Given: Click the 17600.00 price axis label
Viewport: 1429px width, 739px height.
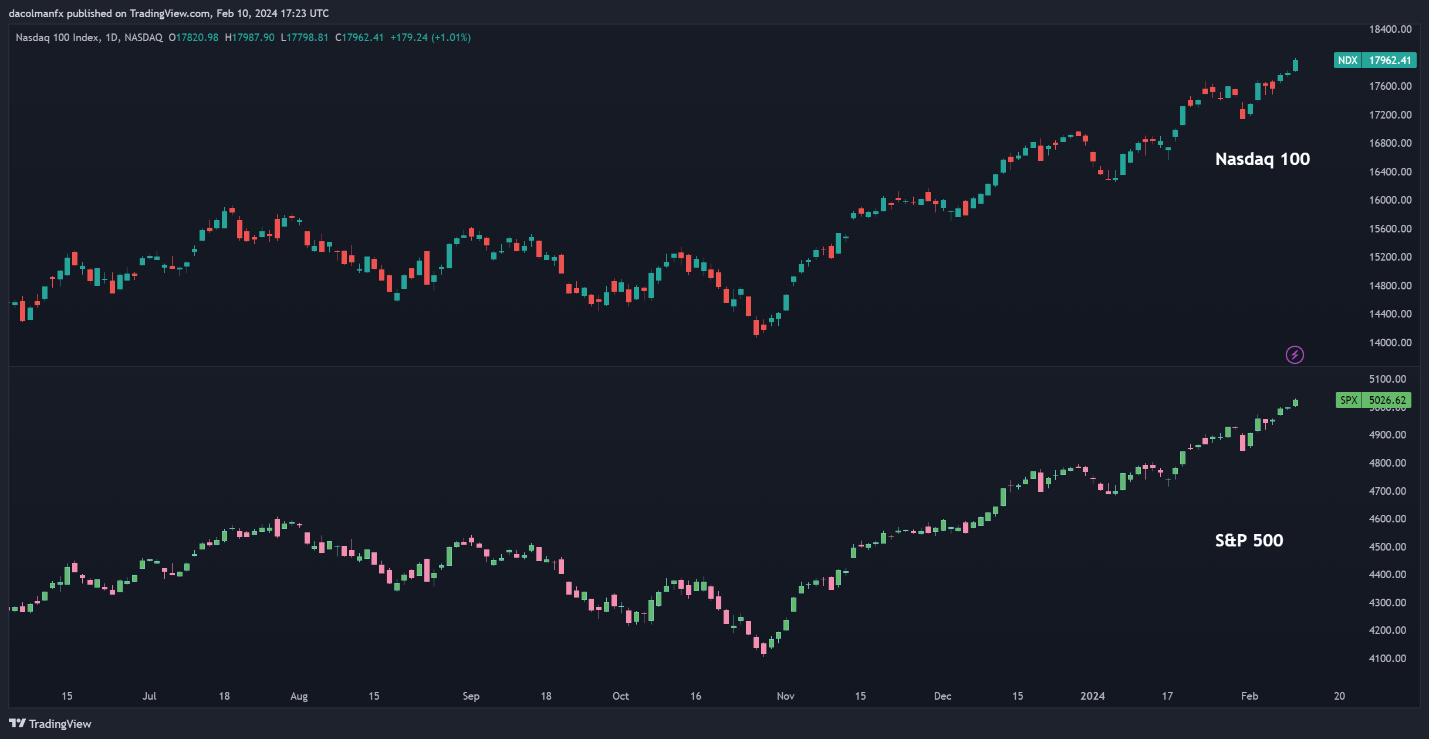Looking at the screenshot, I should tap(1390, 86).
